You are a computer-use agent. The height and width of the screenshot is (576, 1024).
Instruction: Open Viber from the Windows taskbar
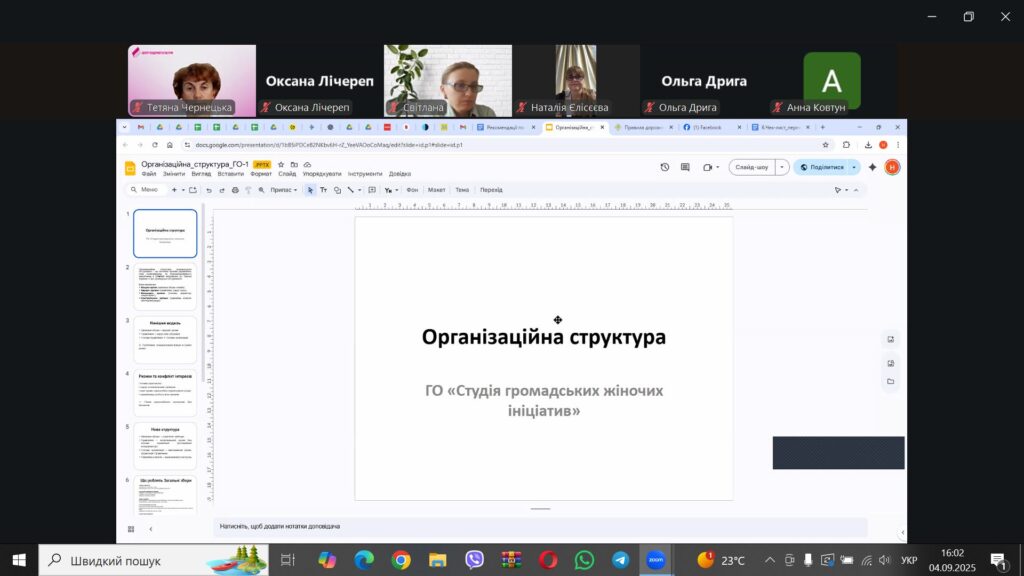tap(474, 560)
